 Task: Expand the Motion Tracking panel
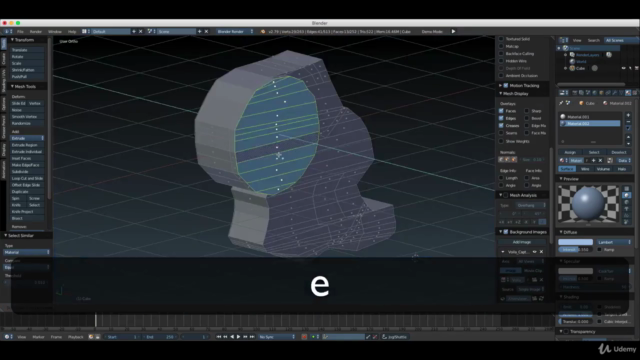(500, 85)
